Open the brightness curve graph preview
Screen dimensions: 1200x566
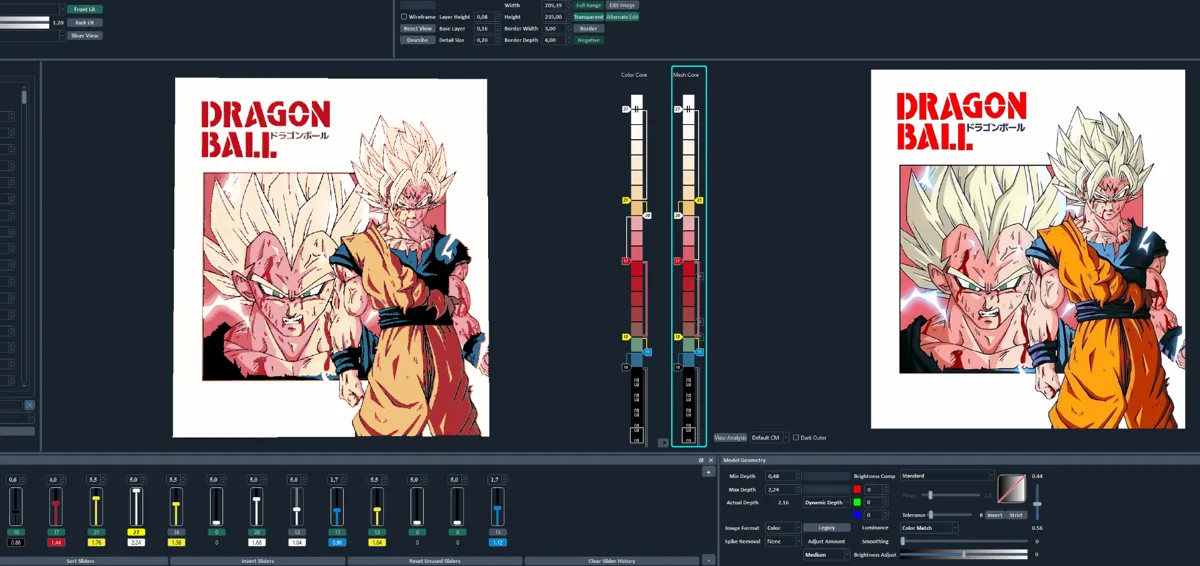(x=1012, y=488)
